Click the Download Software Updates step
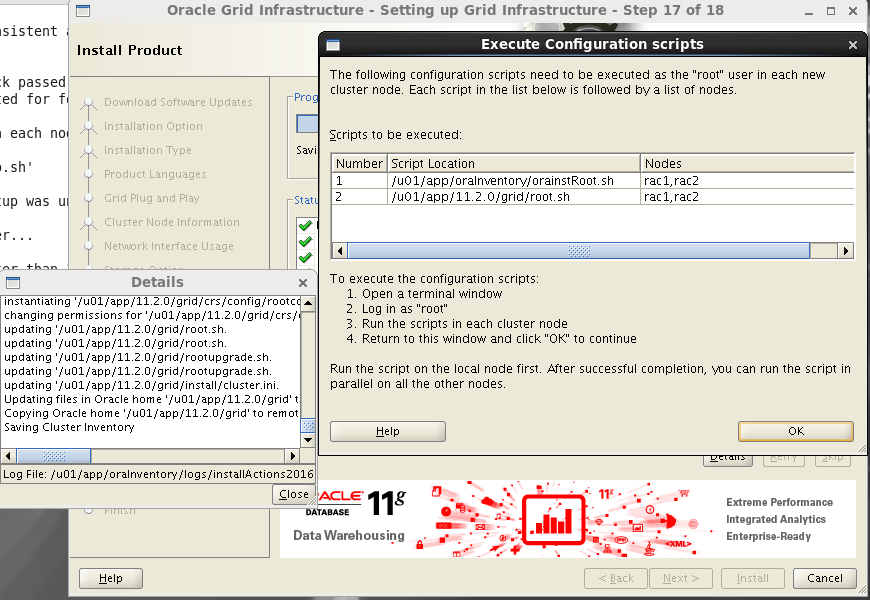This screenshot has height=600, width=870. click(178, 102)
